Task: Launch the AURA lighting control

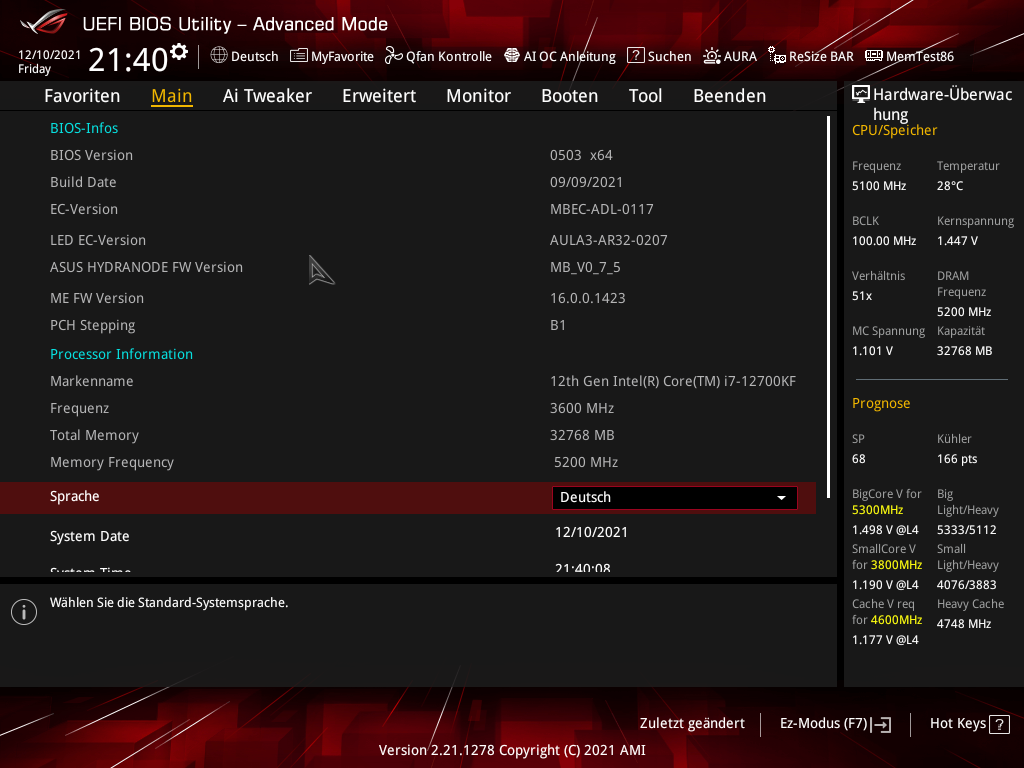Action: click(730, 56)
